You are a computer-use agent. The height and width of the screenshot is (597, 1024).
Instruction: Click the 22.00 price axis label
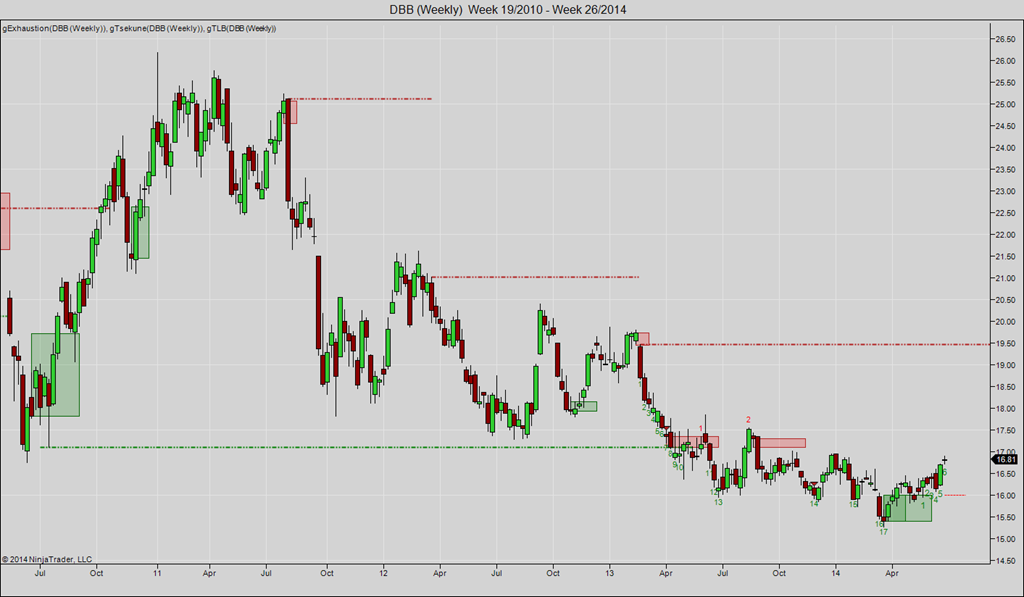[1004, 235]
